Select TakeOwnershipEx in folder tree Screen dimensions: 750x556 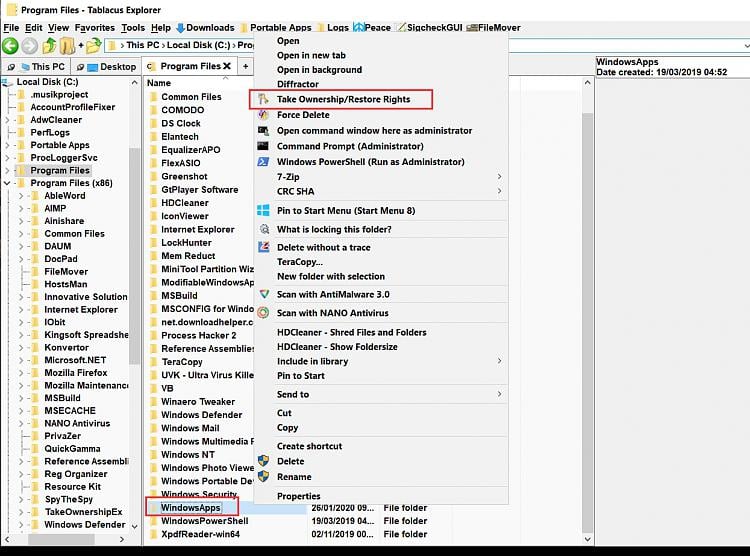pos(83,512)
